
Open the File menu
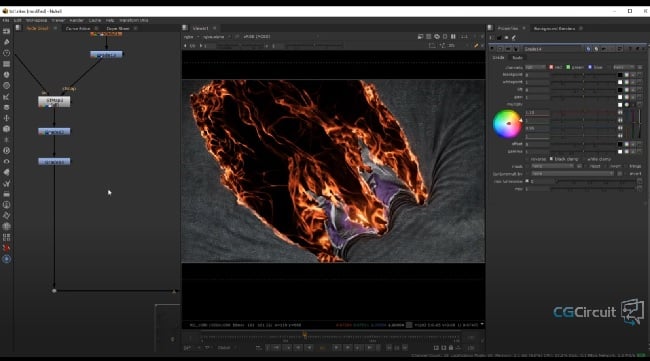click(6, 20)
